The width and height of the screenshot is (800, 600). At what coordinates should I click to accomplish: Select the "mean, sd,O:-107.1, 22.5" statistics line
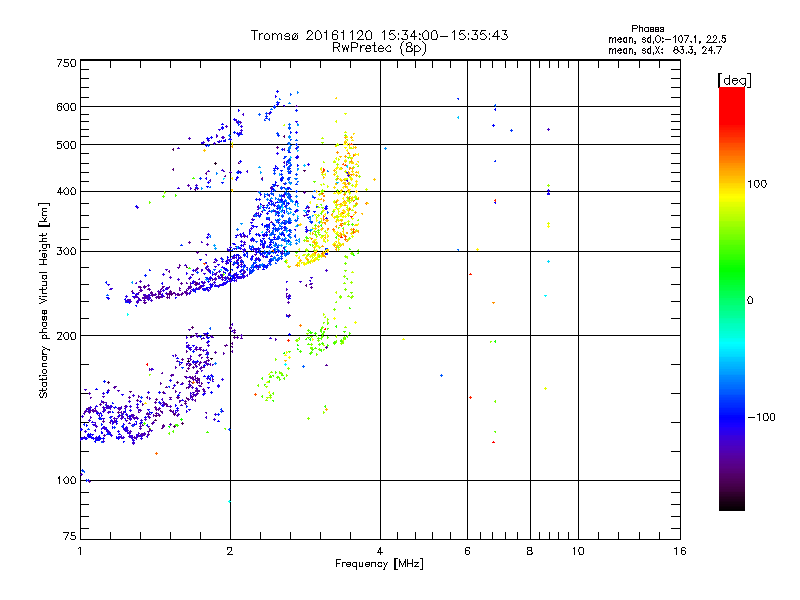[x=667, y=39]
